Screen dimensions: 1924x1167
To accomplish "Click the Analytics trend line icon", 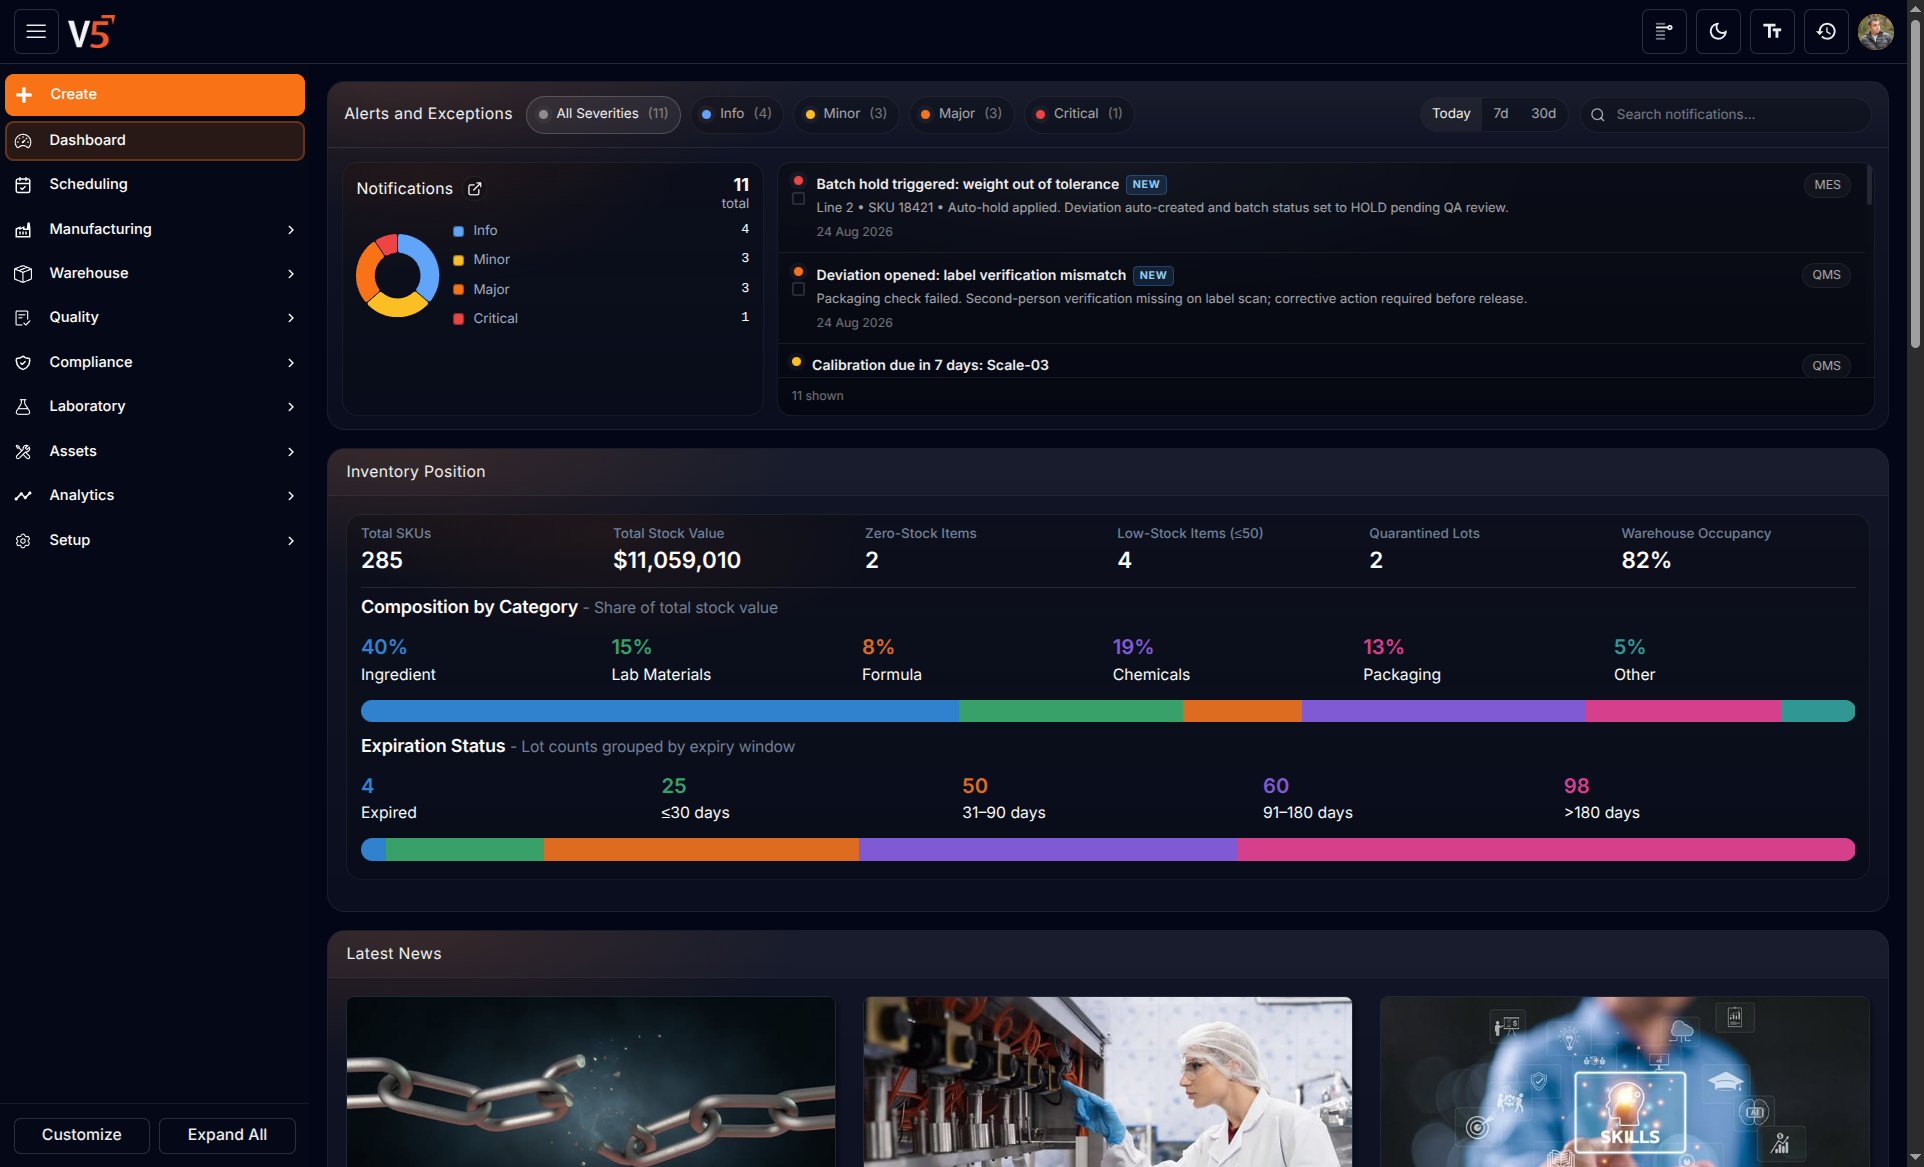I will [23, 496].
